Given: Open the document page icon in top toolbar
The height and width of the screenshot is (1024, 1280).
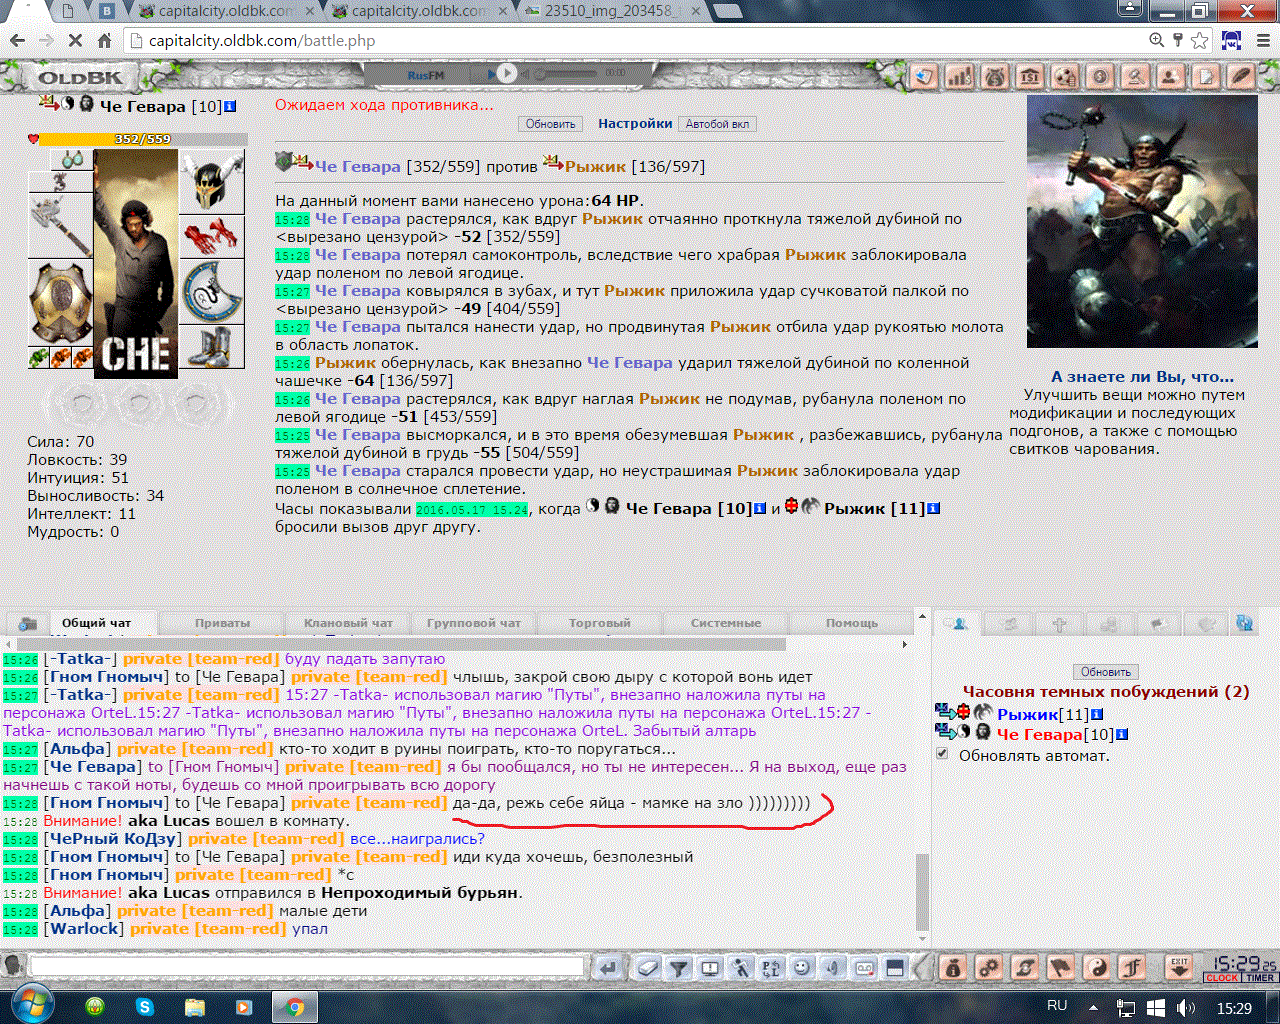Looking at the screenshot, I should point(1205,76).
